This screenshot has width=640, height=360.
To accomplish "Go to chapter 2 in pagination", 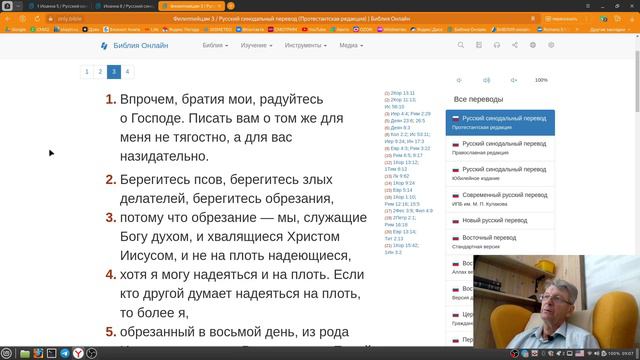I will 100,72.
